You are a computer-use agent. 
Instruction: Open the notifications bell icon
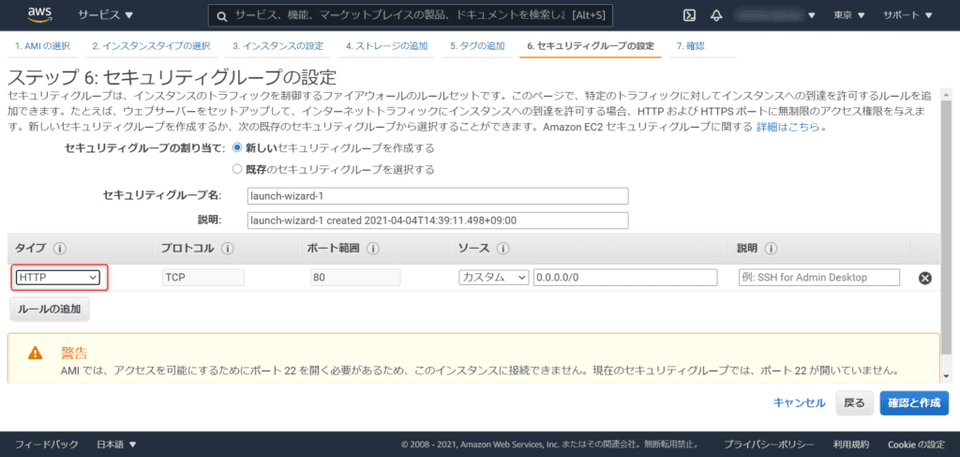(x=717, y=16)
